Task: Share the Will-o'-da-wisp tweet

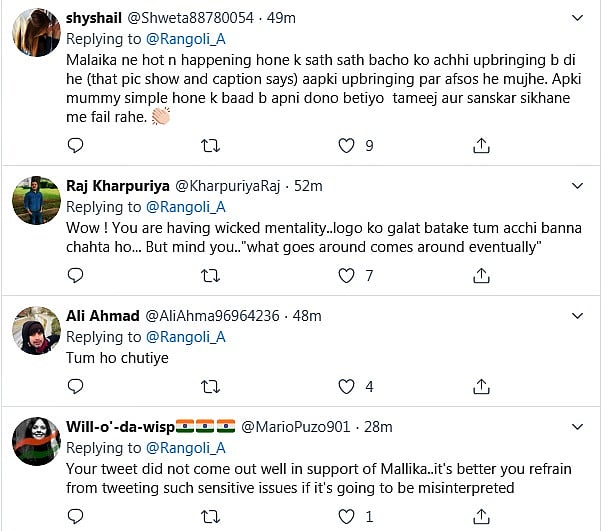Action: point(481,517)
